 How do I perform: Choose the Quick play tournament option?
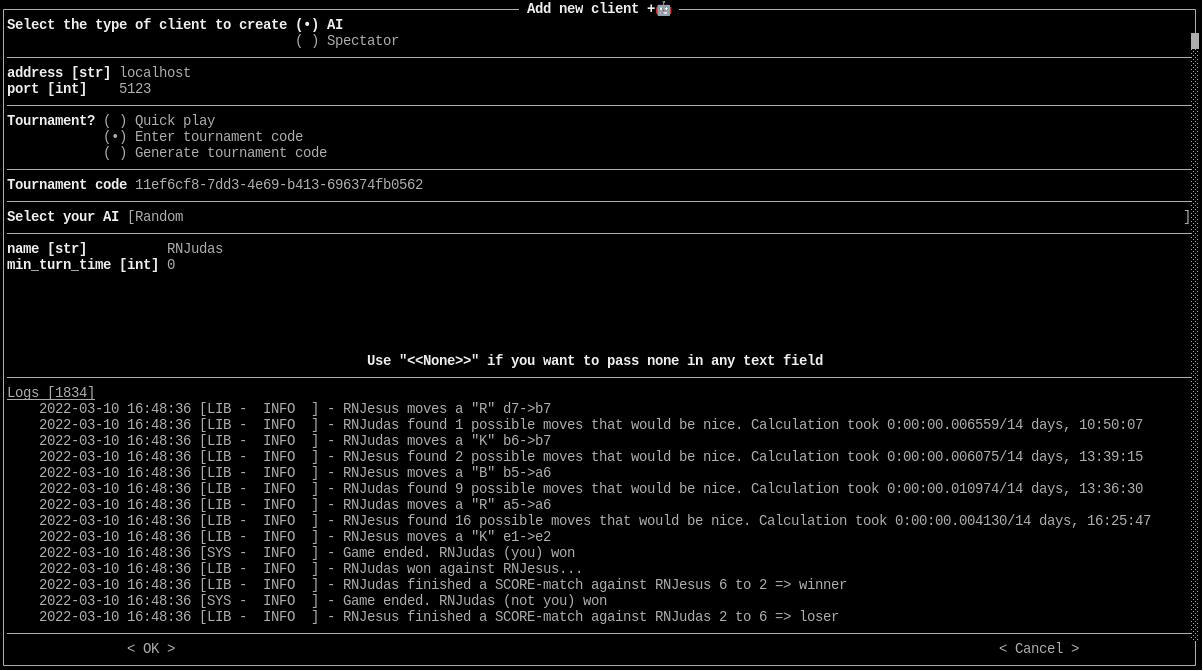point(159,121)
